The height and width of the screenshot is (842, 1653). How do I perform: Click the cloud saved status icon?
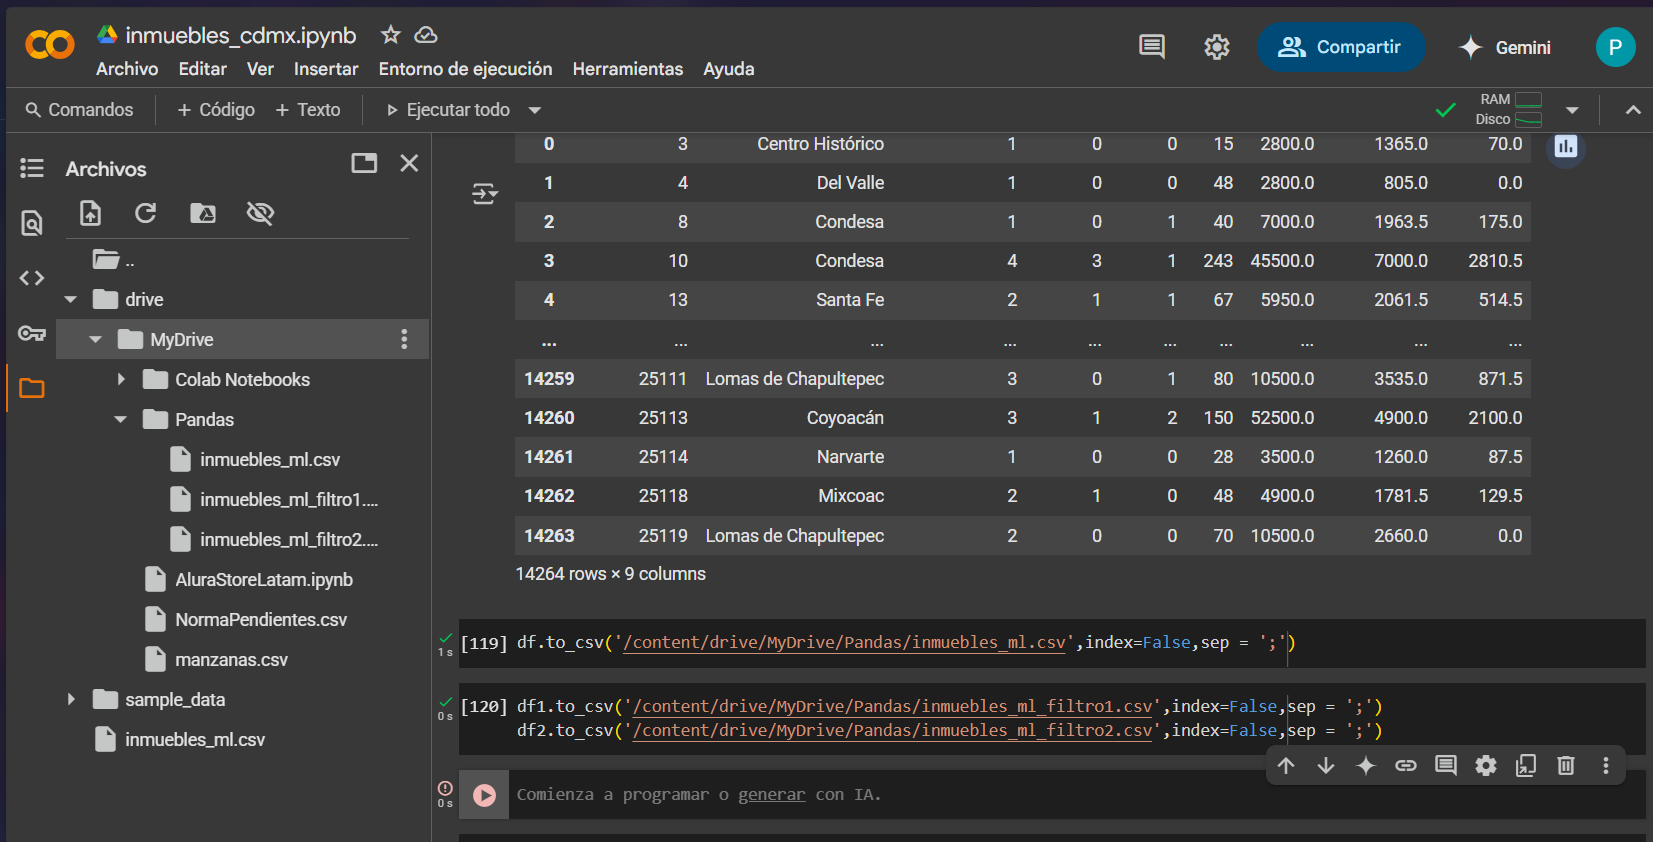point(426,35)
